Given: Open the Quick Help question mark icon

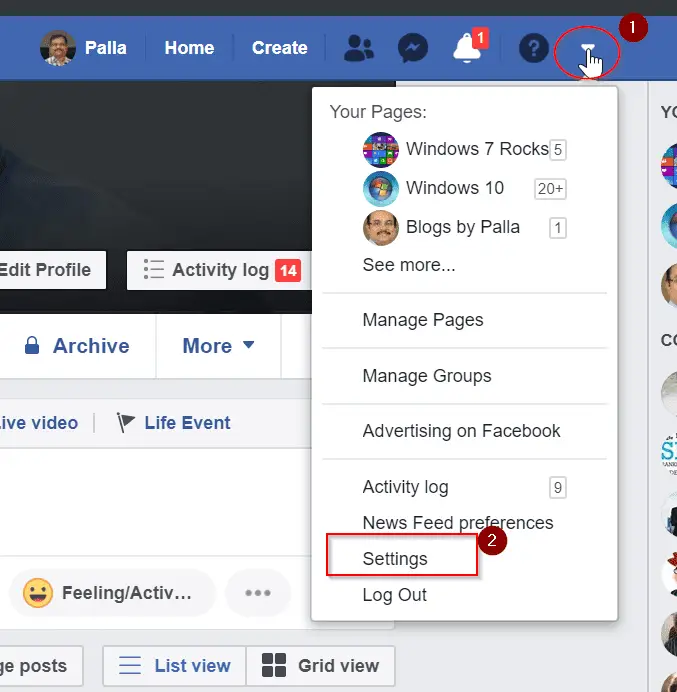Looking at the screenshot, I should click(x=534, y=48).
